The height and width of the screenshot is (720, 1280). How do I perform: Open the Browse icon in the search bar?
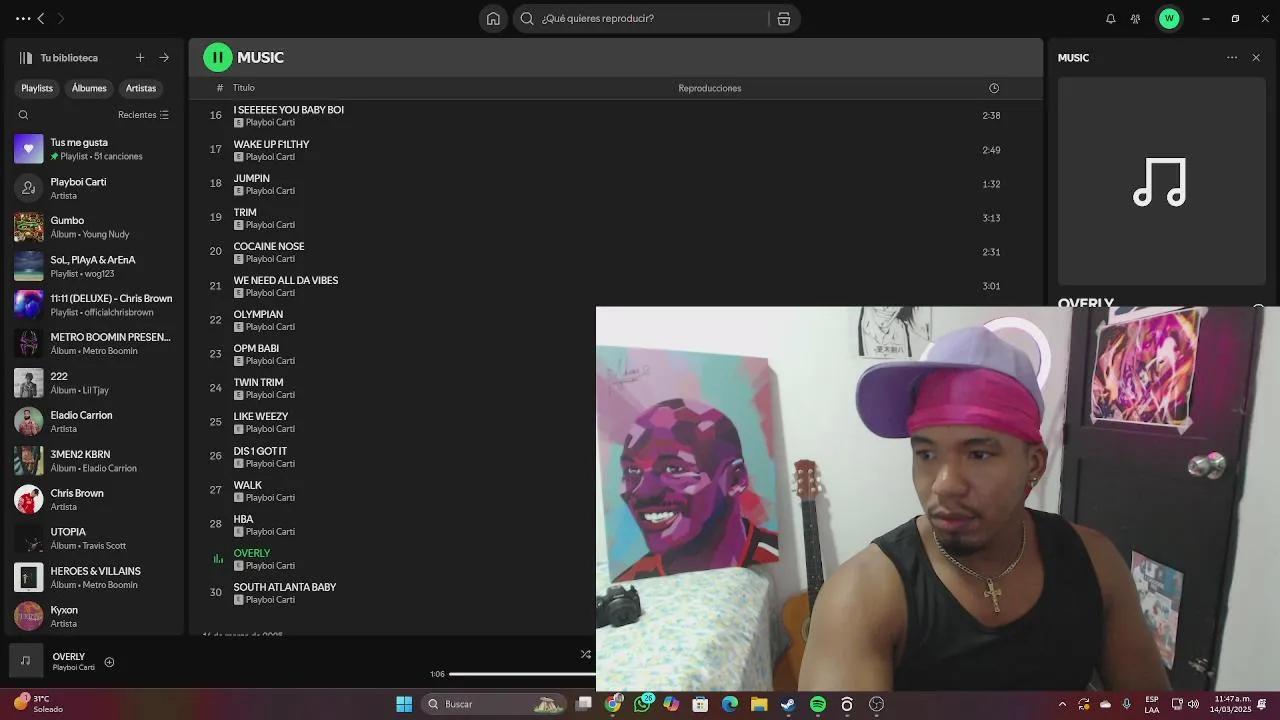[x=784, y=19]
